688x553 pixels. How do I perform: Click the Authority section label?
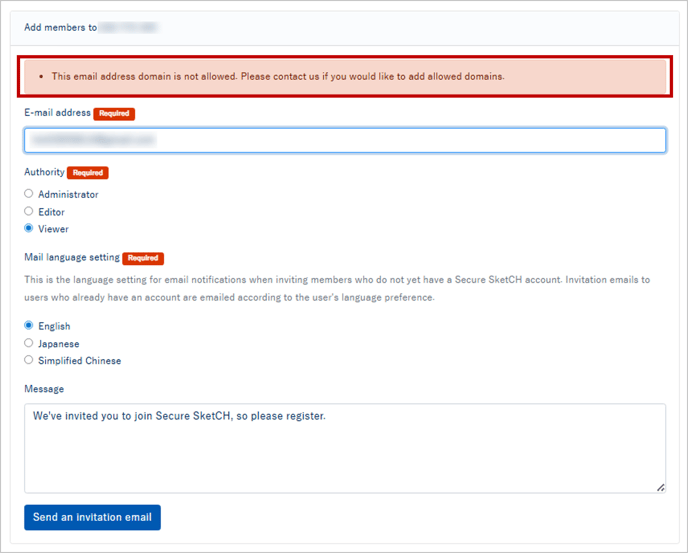click(44, 173)
